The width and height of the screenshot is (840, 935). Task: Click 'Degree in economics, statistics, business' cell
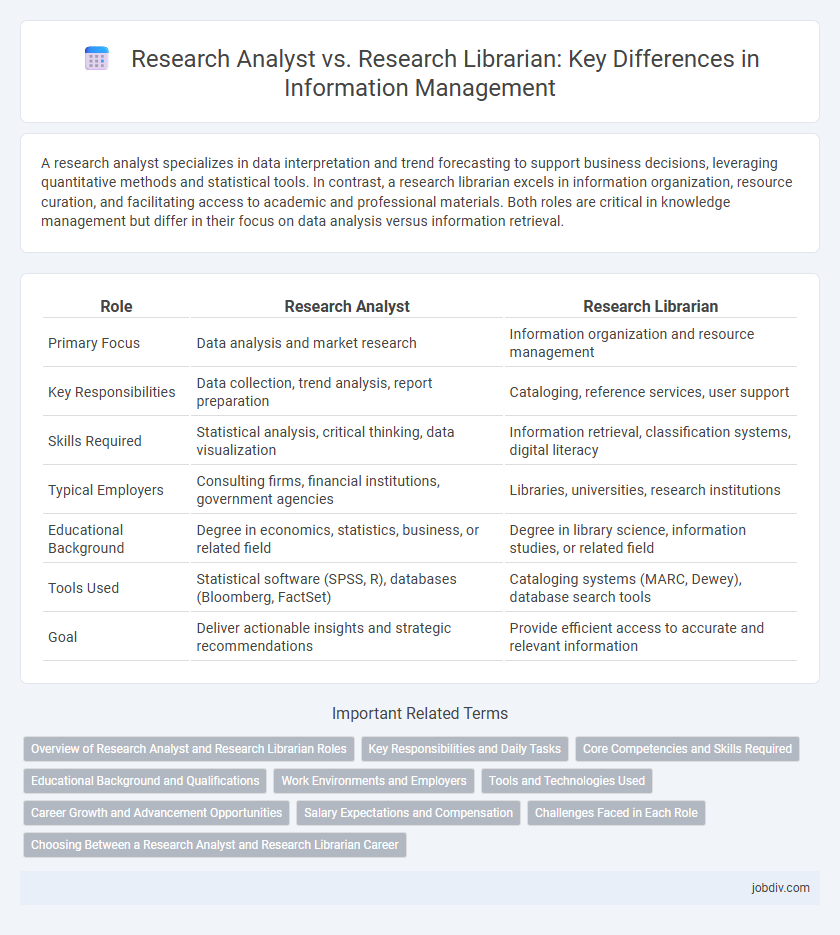tap(347, 538)
